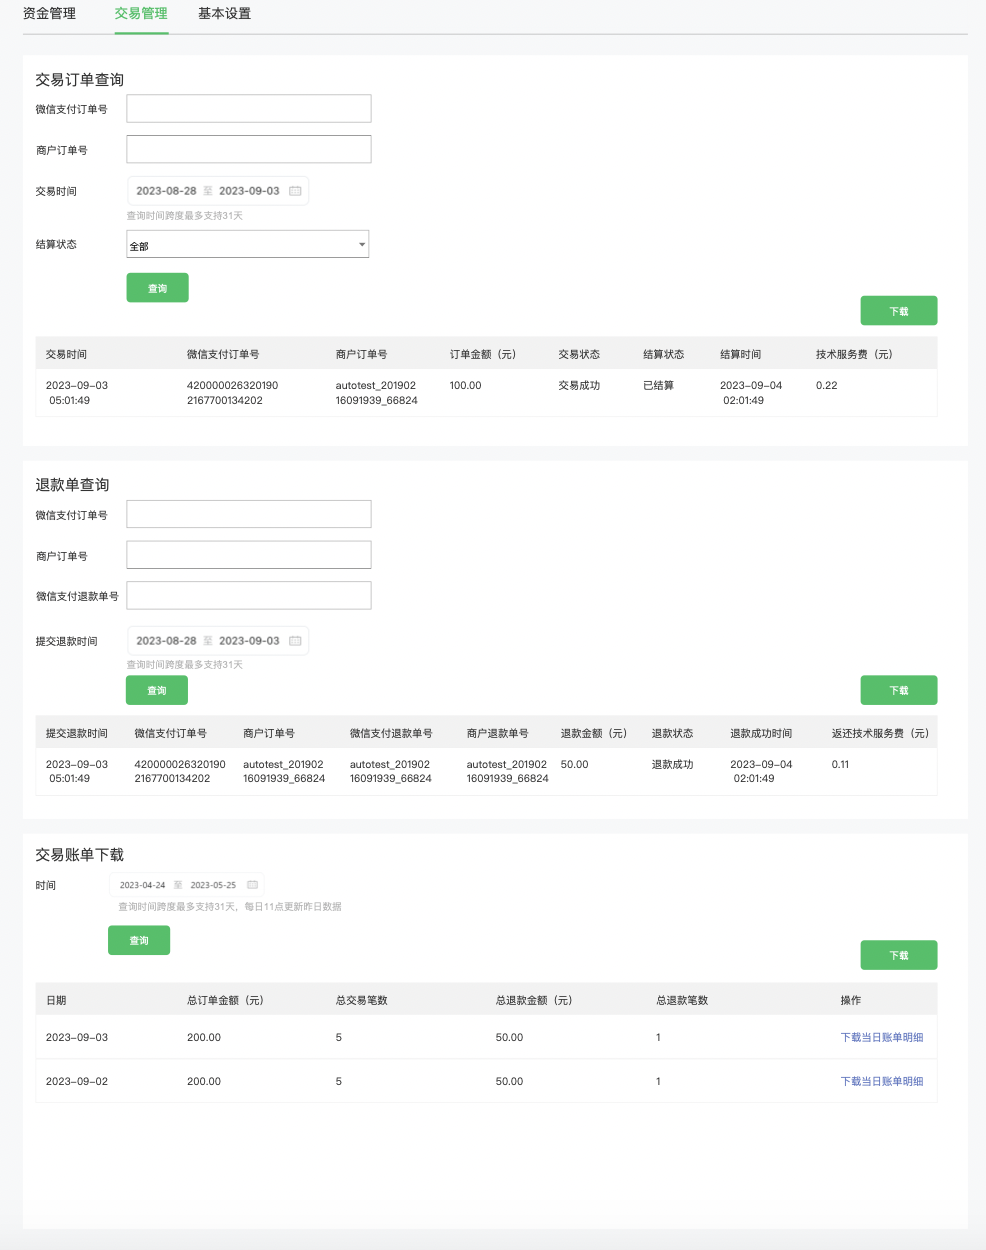
Task: Open 下载当日账单明细 link for 2023-09-03
Action: coord(881,1038)
